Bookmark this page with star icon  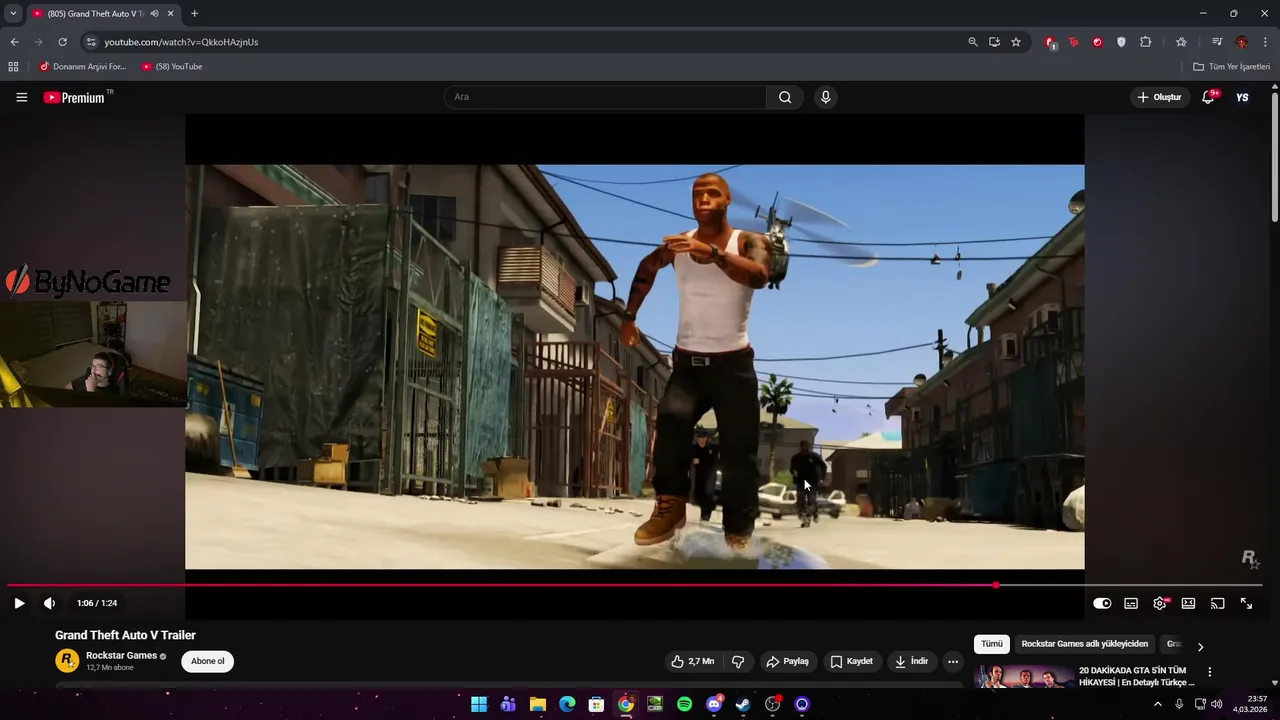pyautogui.click(x=1016, y=42)
